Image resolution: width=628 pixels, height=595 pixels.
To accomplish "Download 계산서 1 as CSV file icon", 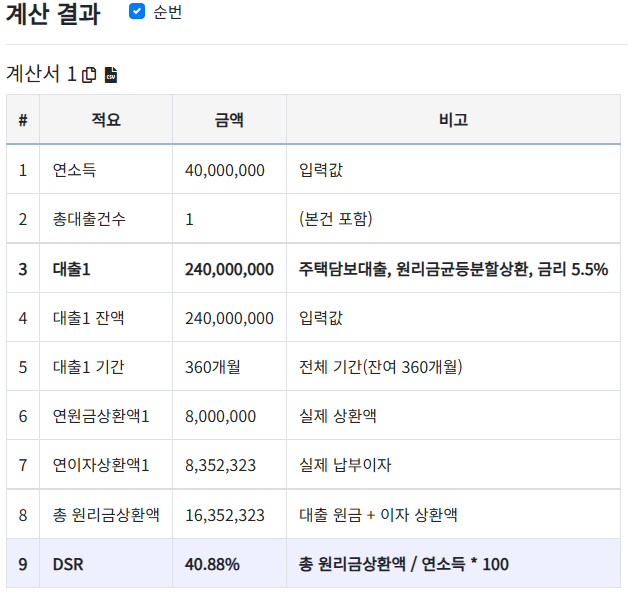I will [x=111, y=74].
